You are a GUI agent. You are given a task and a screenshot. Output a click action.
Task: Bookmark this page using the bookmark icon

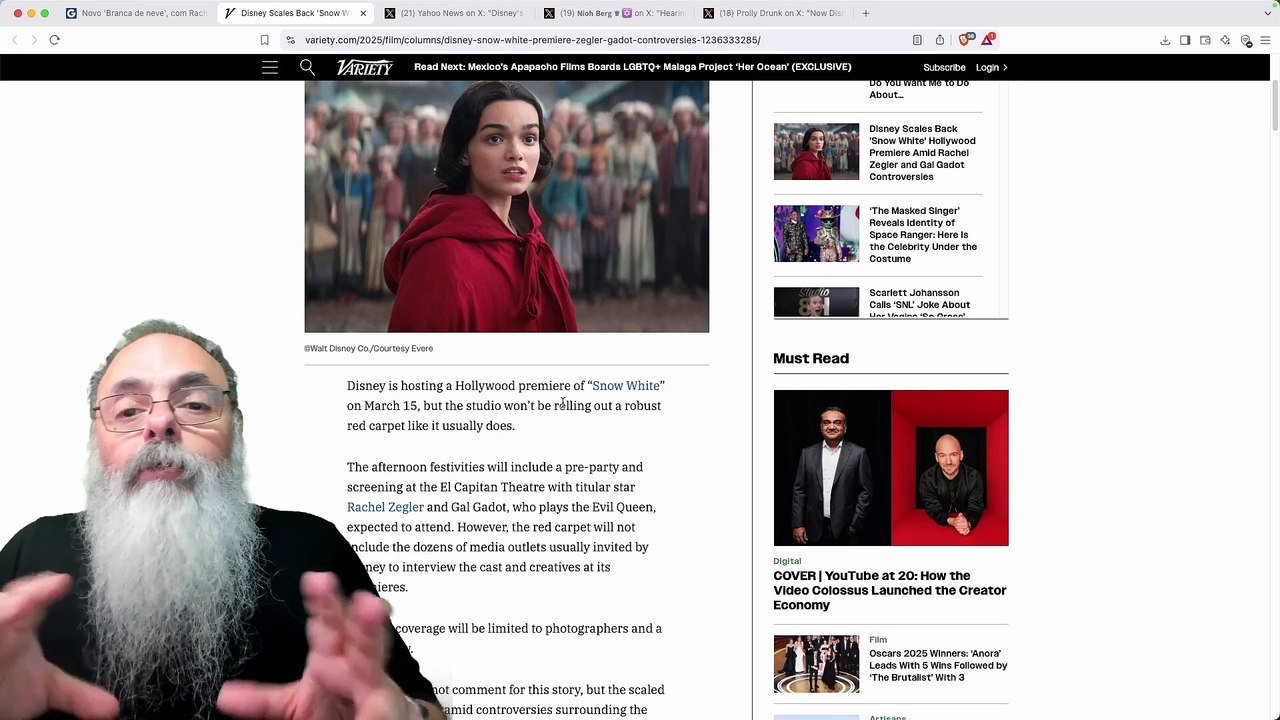(264, 40)
